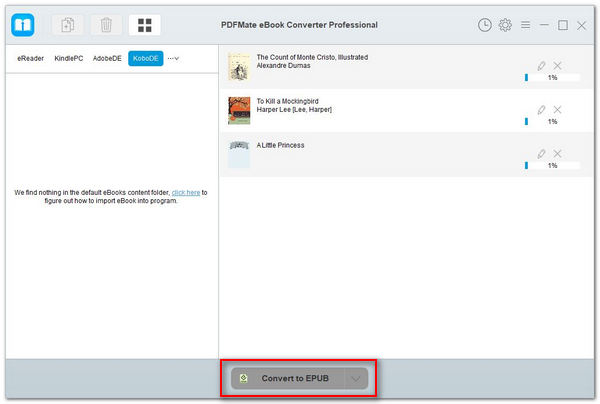Edit metadata for A Little Princess

[x=541, y=154]
